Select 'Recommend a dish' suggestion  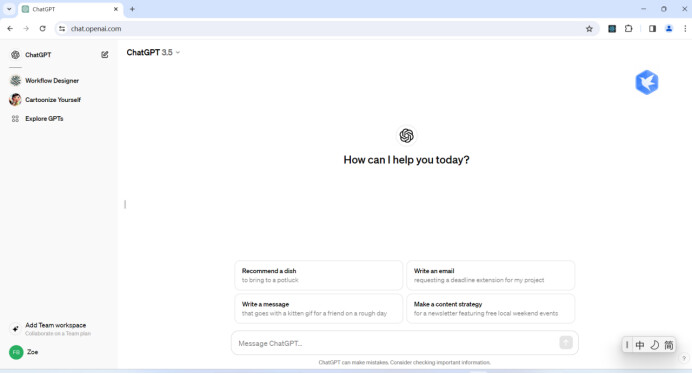tap(319, 275)
